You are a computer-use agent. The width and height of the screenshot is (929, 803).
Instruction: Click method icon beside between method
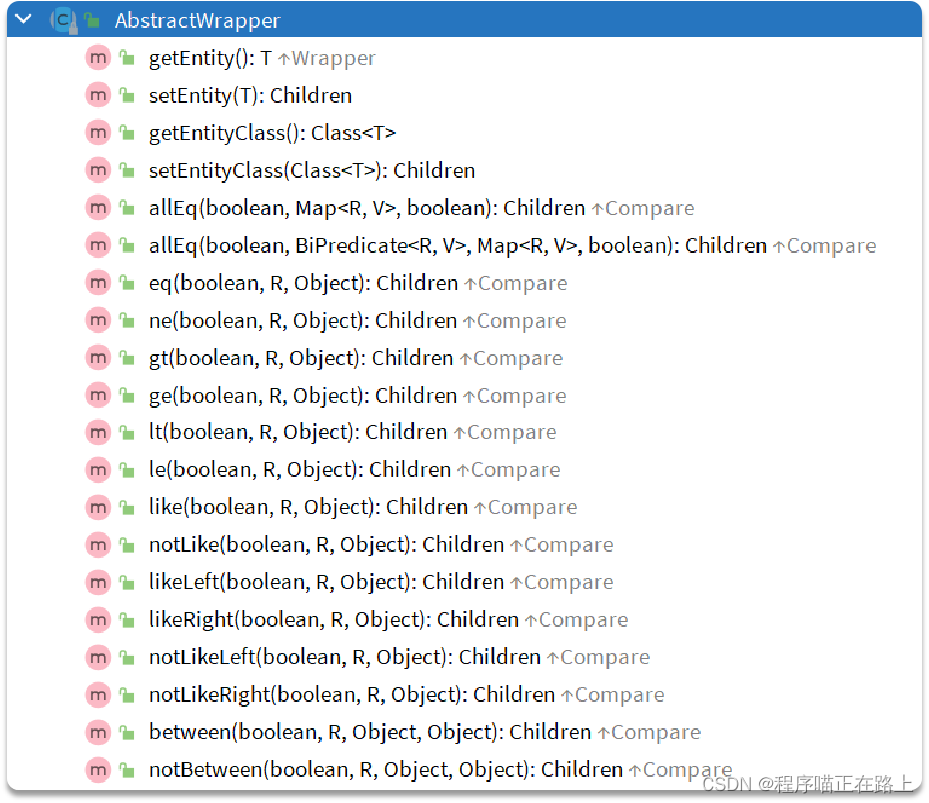tap(98, 732)
